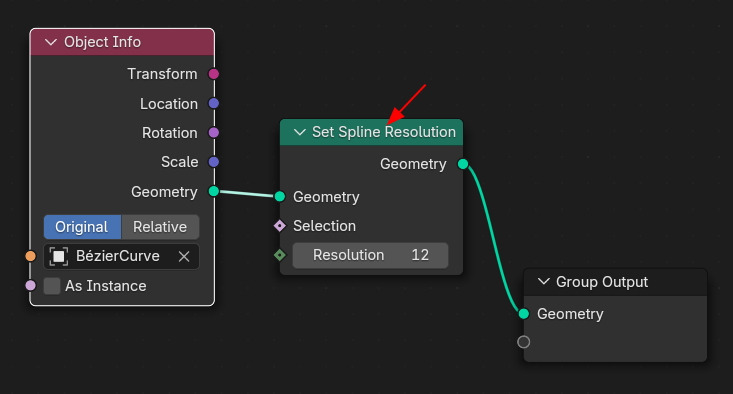Switch to Relative transform space
733x394 pixels.
click(160, 227)
